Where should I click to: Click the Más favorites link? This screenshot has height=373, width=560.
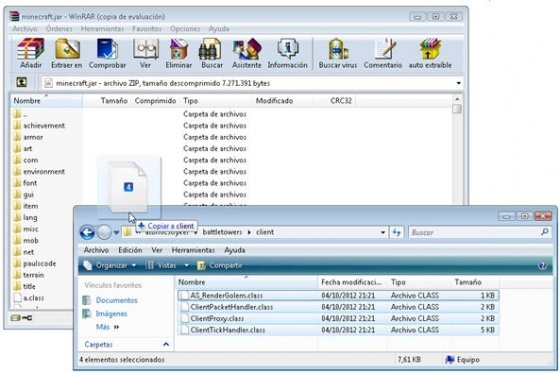[107, 327]
